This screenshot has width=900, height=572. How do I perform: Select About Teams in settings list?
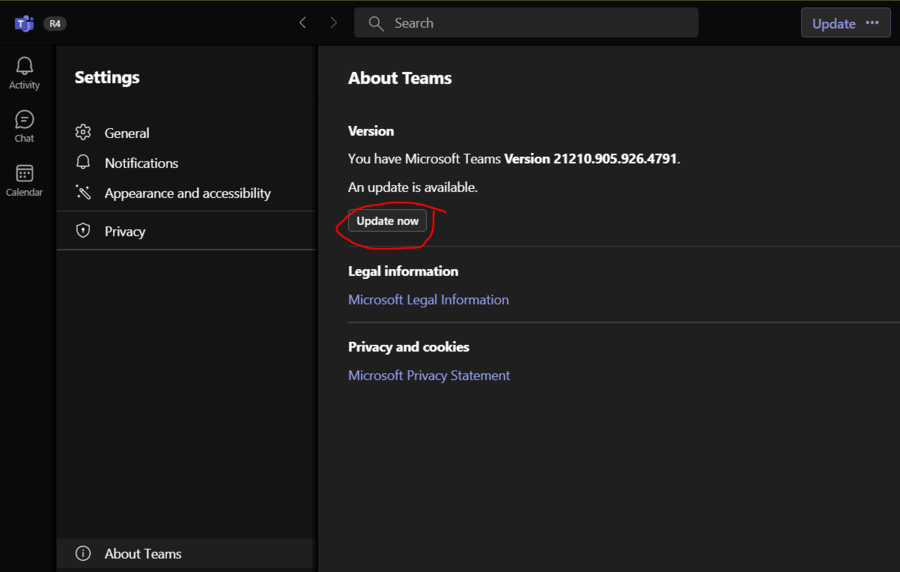point(143,554)
